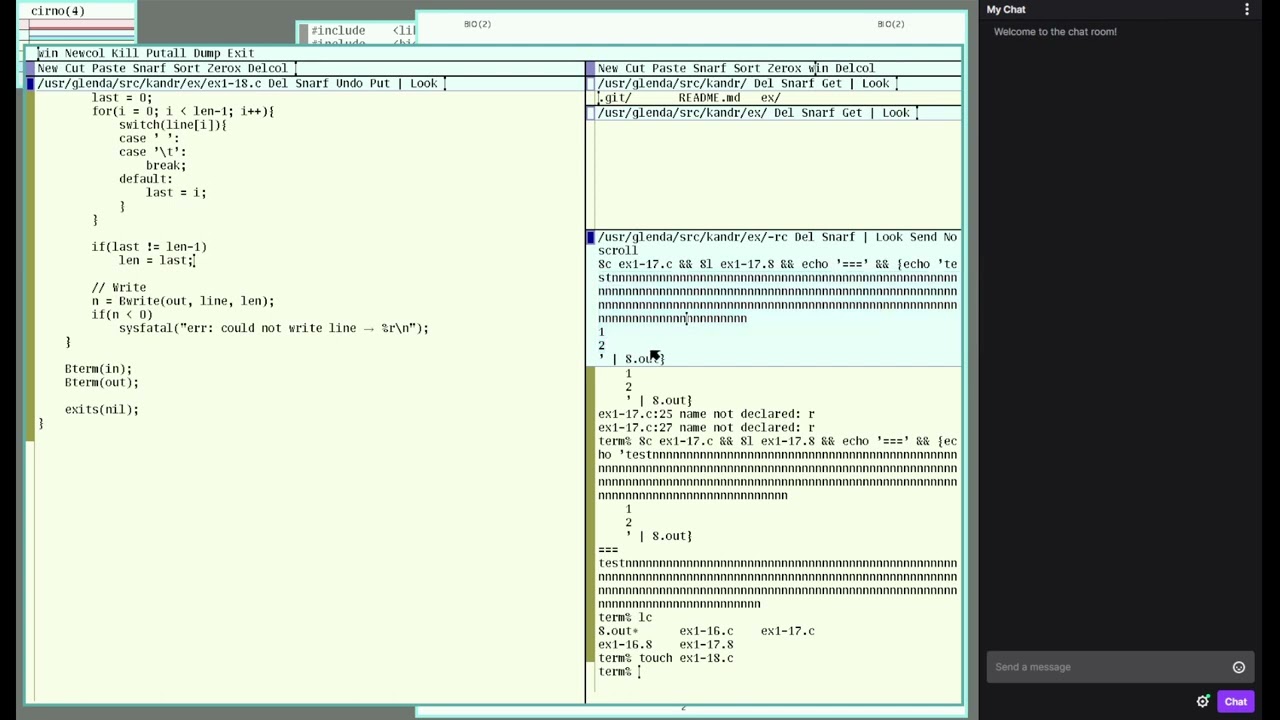Viewport: 1280px width, 720px height.
Task: Click Dump in acme's top tag
Action: pyautogui.click(x=206, y=53)
